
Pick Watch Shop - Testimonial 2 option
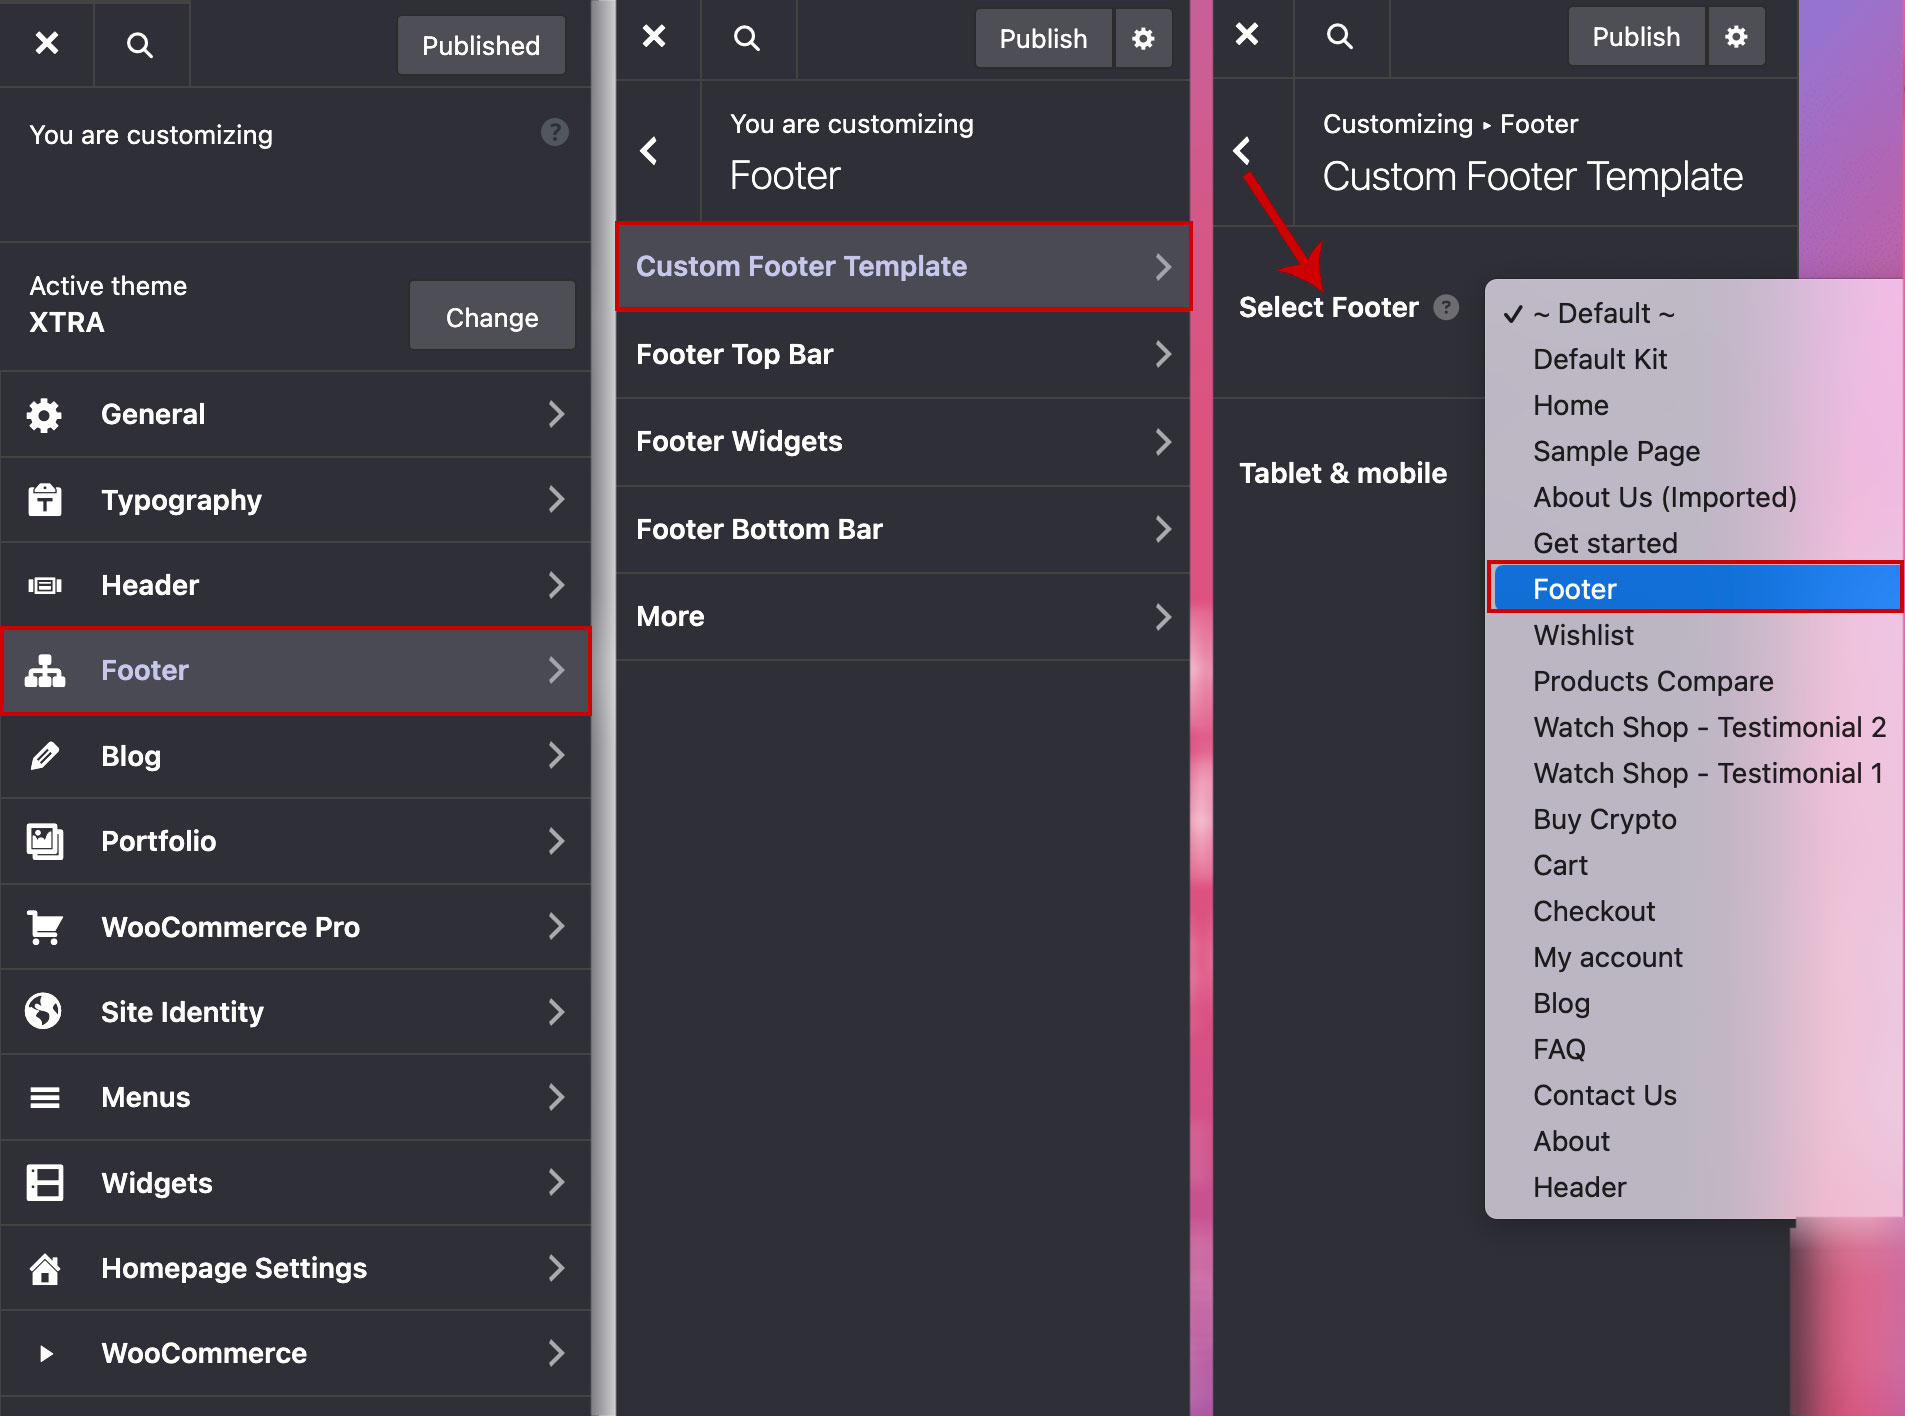[x=1709, y=727]
